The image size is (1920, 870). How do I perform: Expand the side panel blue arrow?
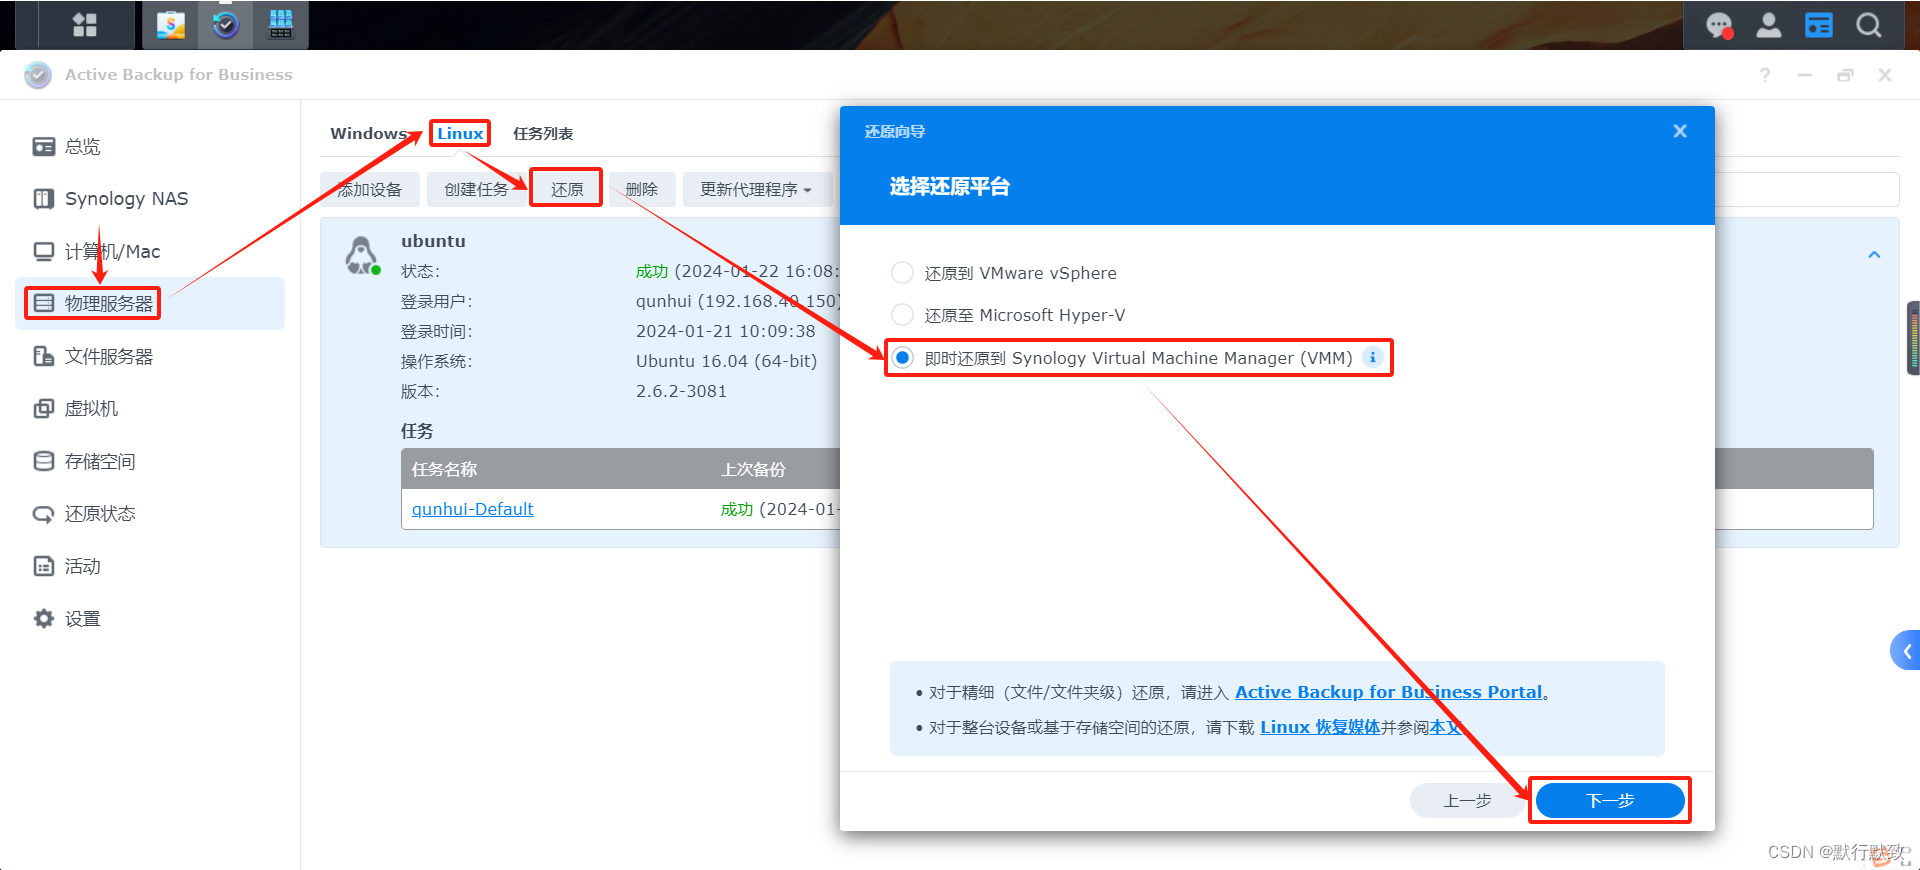(1906, 651)
